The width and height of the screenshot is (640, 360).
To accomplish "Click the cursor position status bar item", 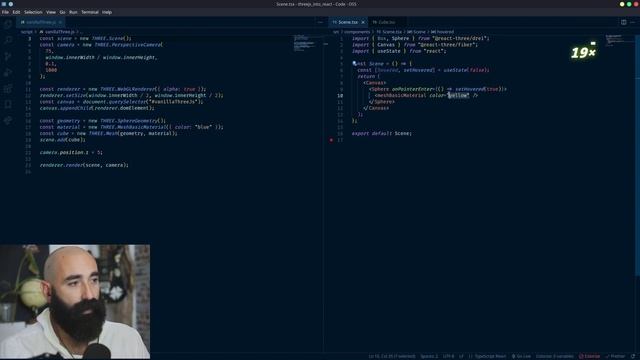I will (x=392, y=356).
